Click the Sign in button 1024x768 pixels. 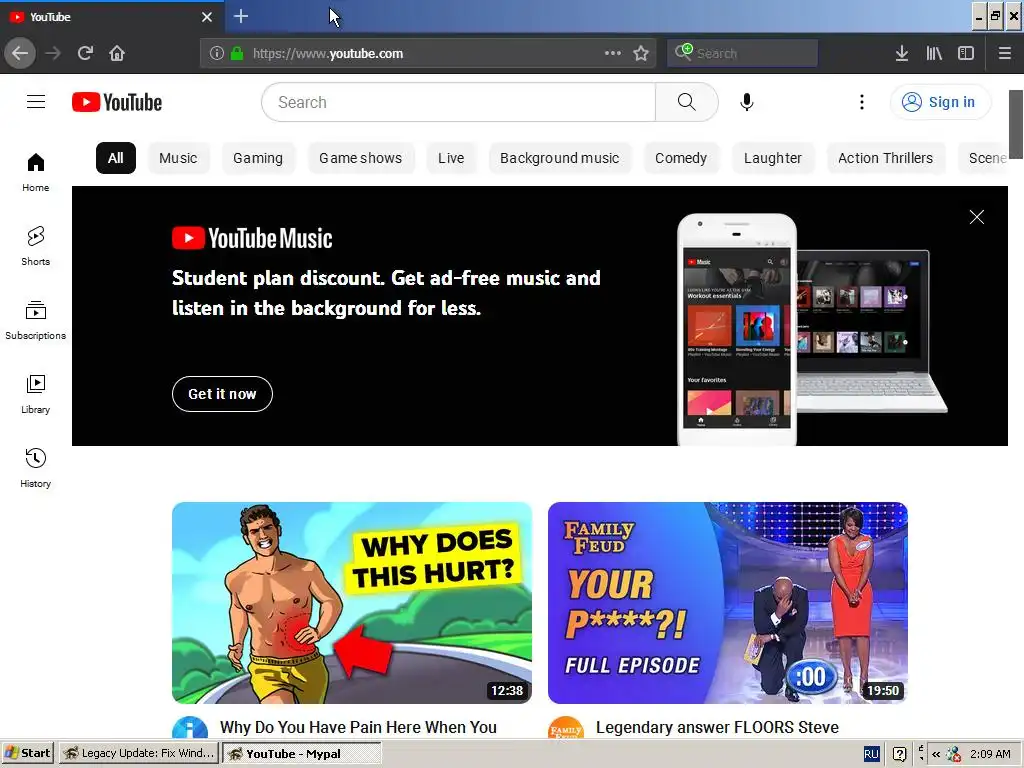[940, 102]
